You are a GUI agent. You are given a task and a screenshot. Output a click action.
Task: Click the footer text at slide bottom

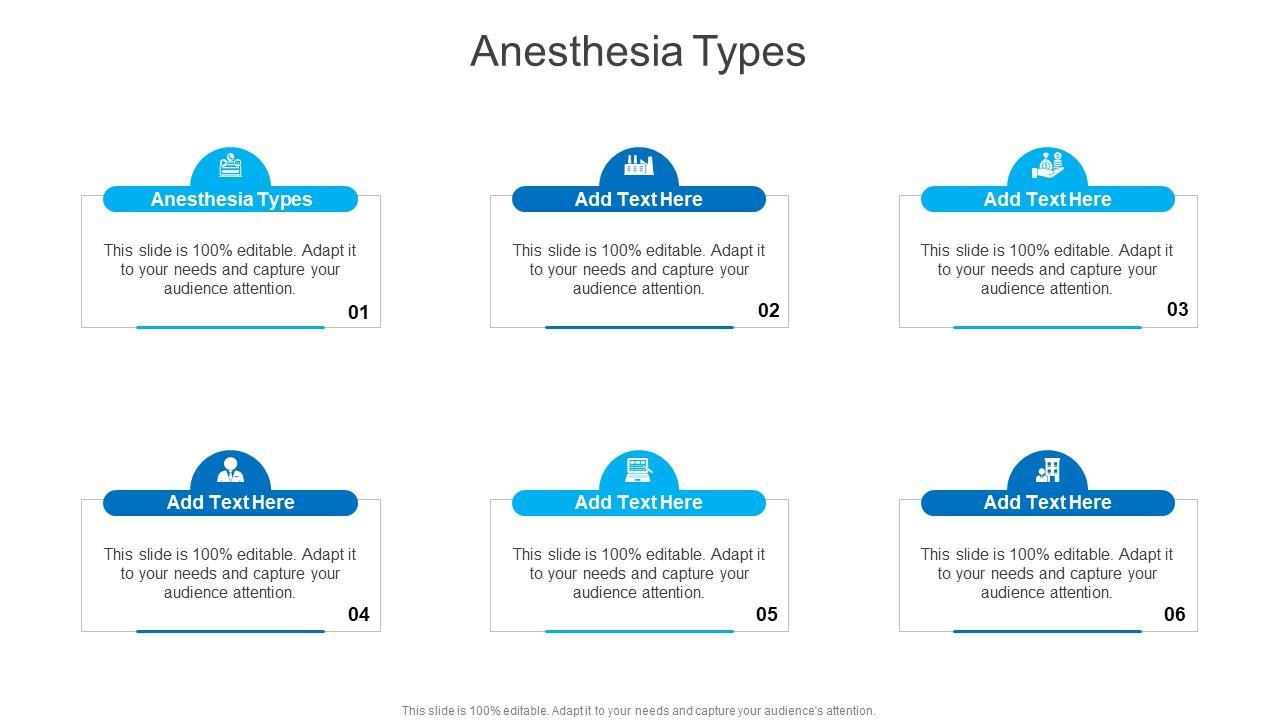pos(638,711)
